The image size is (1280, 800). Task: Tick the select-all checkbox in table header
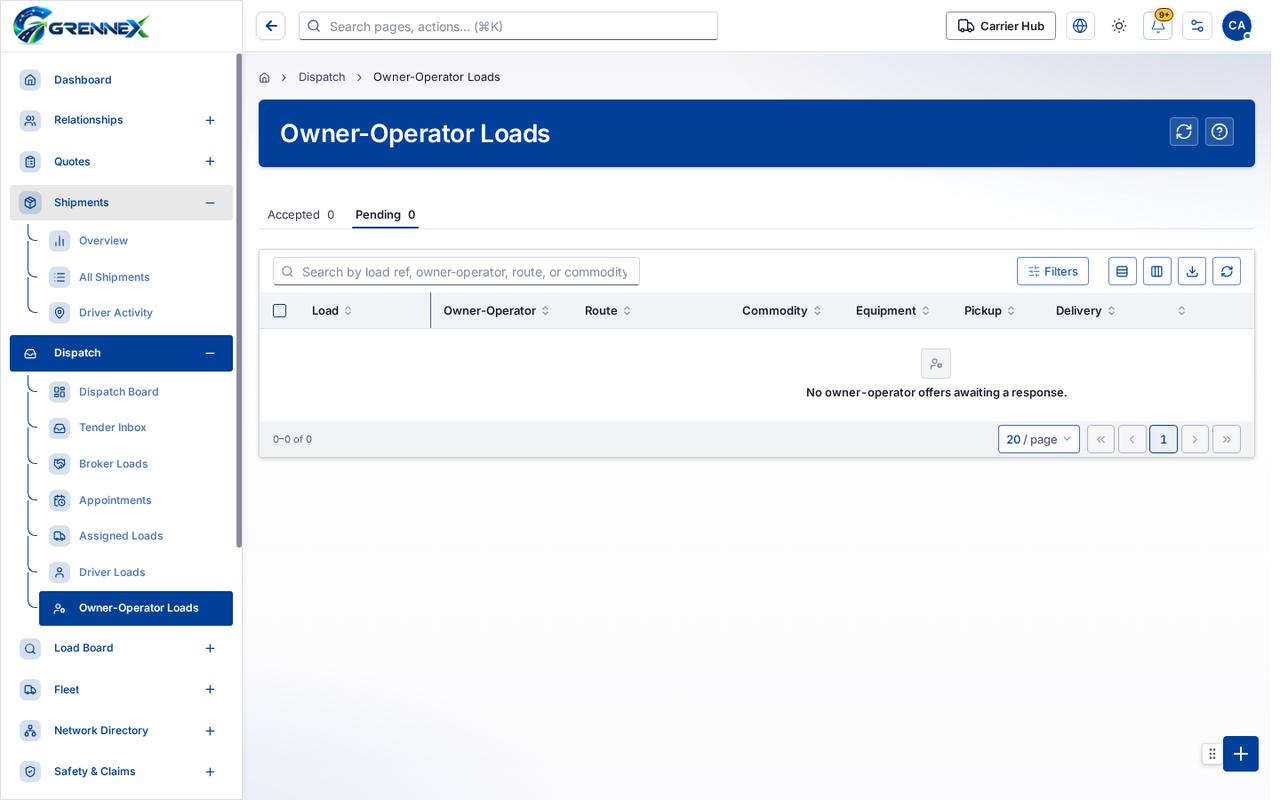[280, 311]
